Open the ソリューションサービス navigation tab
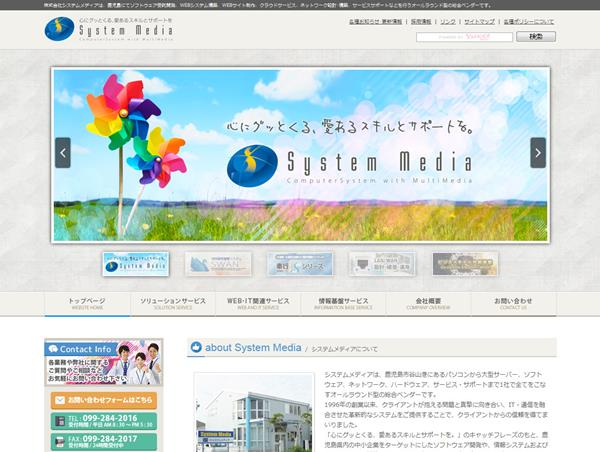Screen dimensions: 600x452 [173, 304]
